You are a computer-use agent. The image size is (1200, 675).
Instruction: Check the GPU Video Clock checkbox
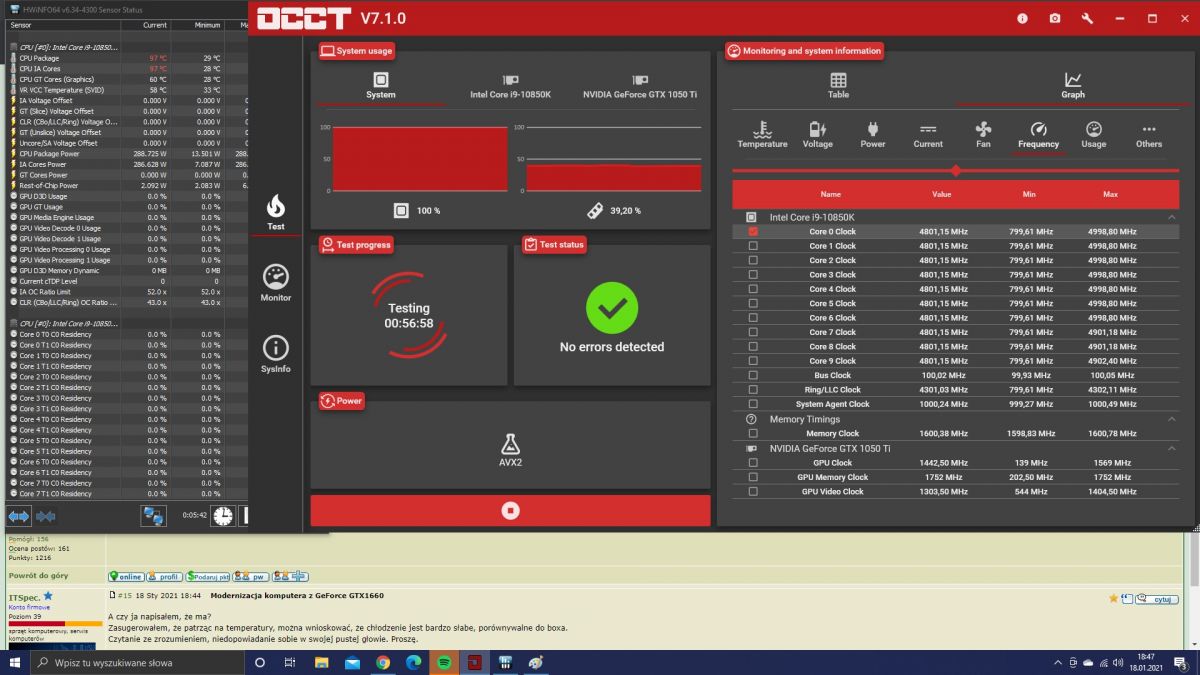(x=753, y=492)
